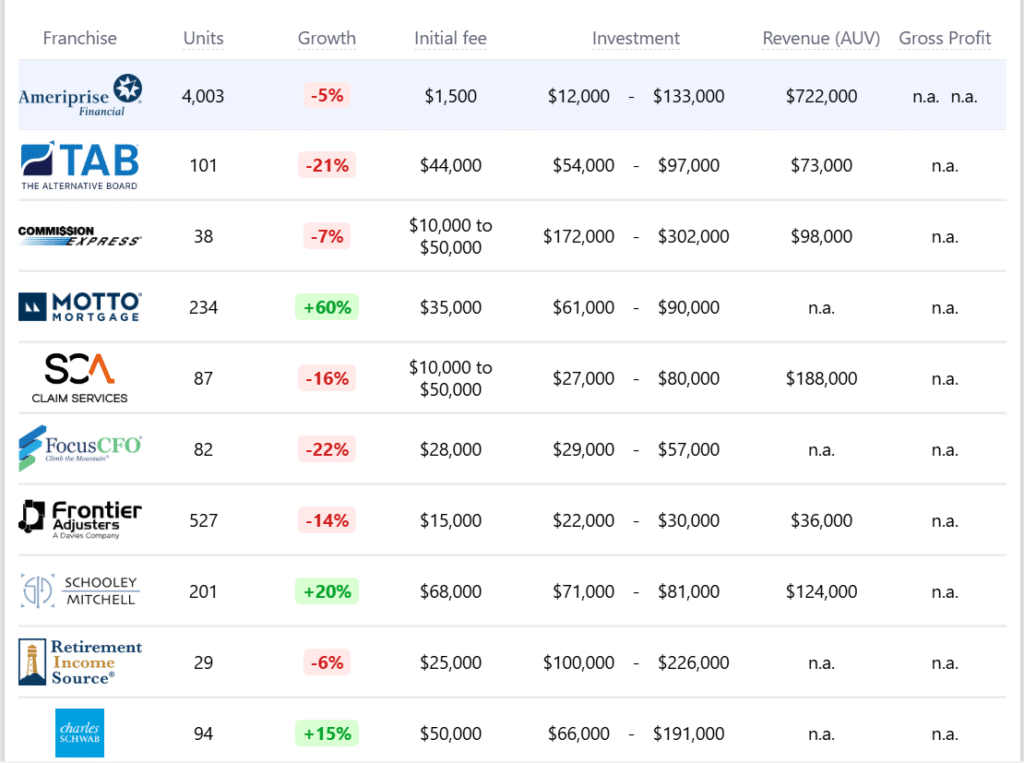Image resolution: width=1024 pixels, height=763 pixels.
Task: Select the $188,000 revenue cell
Action: (x=822, y=378)
